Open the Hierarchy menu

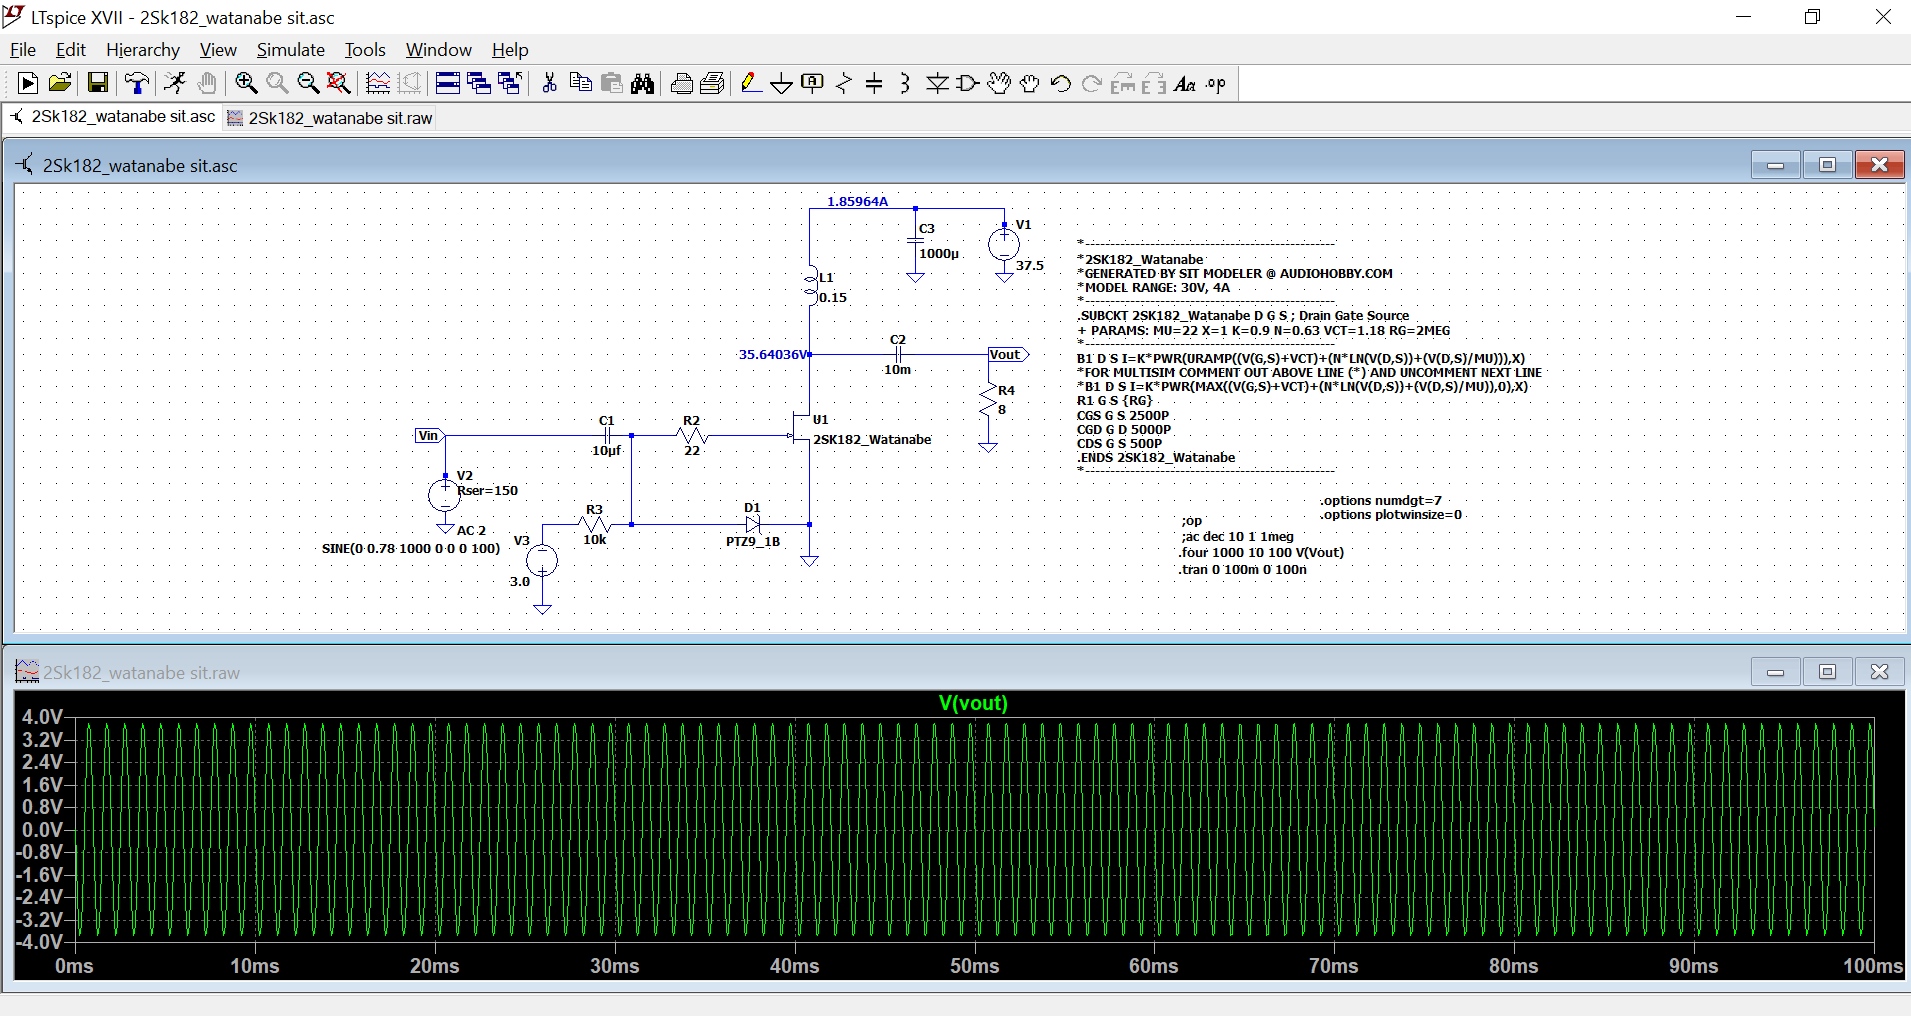(x=143, y=50)
